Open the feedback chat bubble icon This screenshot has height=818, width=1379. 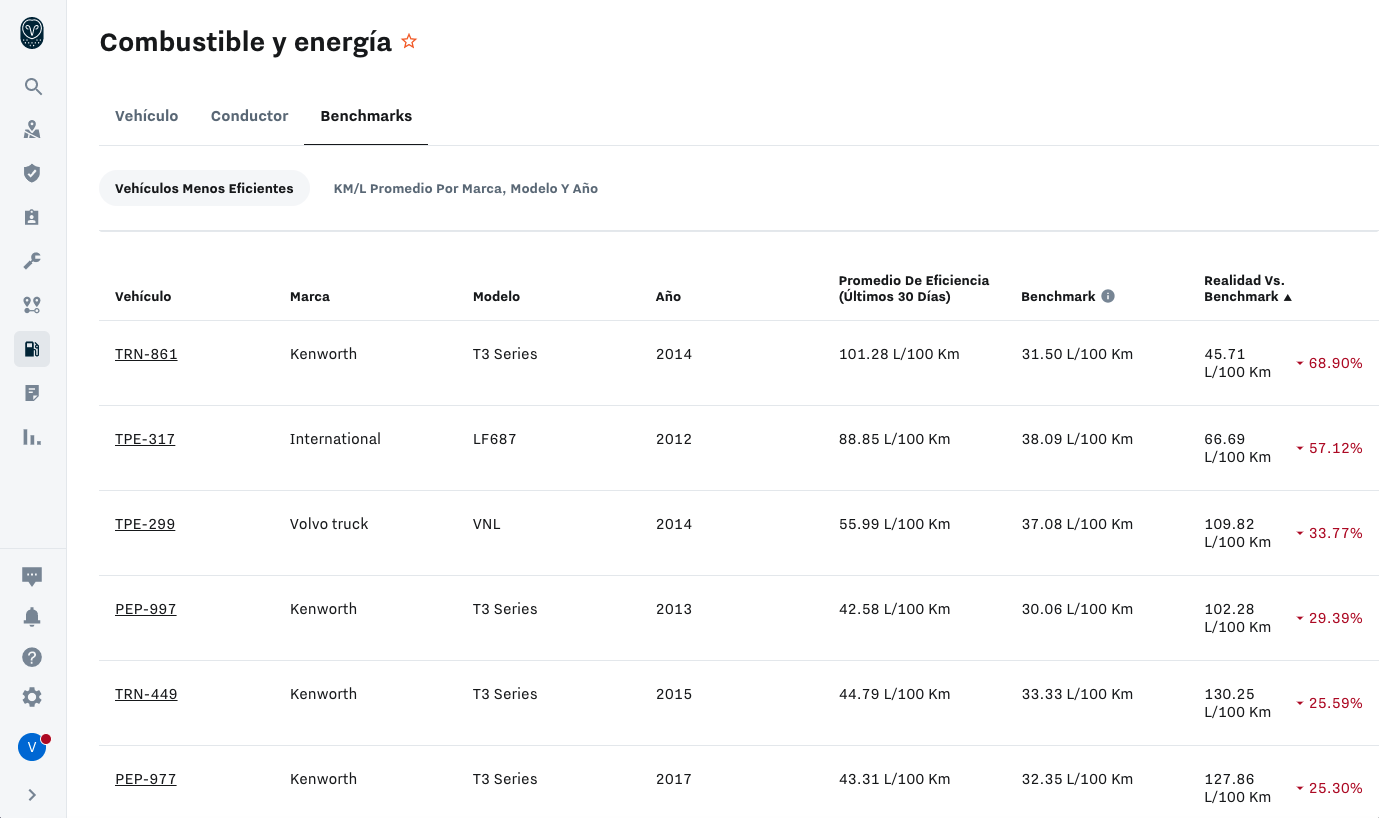[32, 576]
